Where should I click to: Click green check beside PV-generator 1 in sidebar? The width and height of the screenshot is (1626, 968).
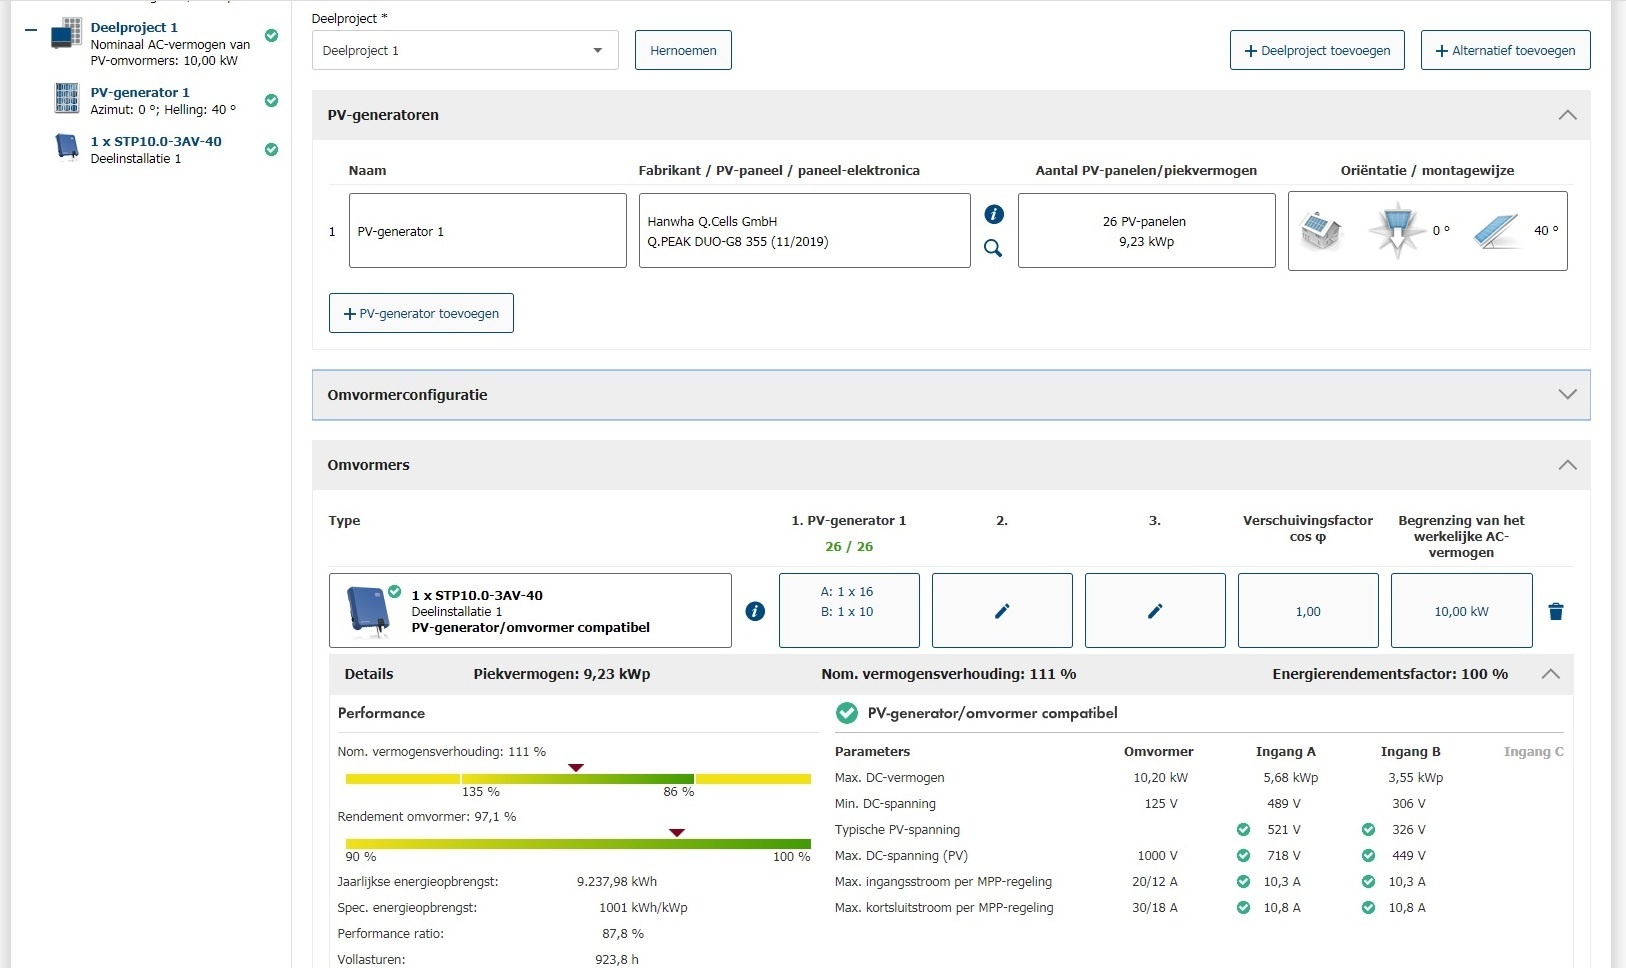[271, 100]
